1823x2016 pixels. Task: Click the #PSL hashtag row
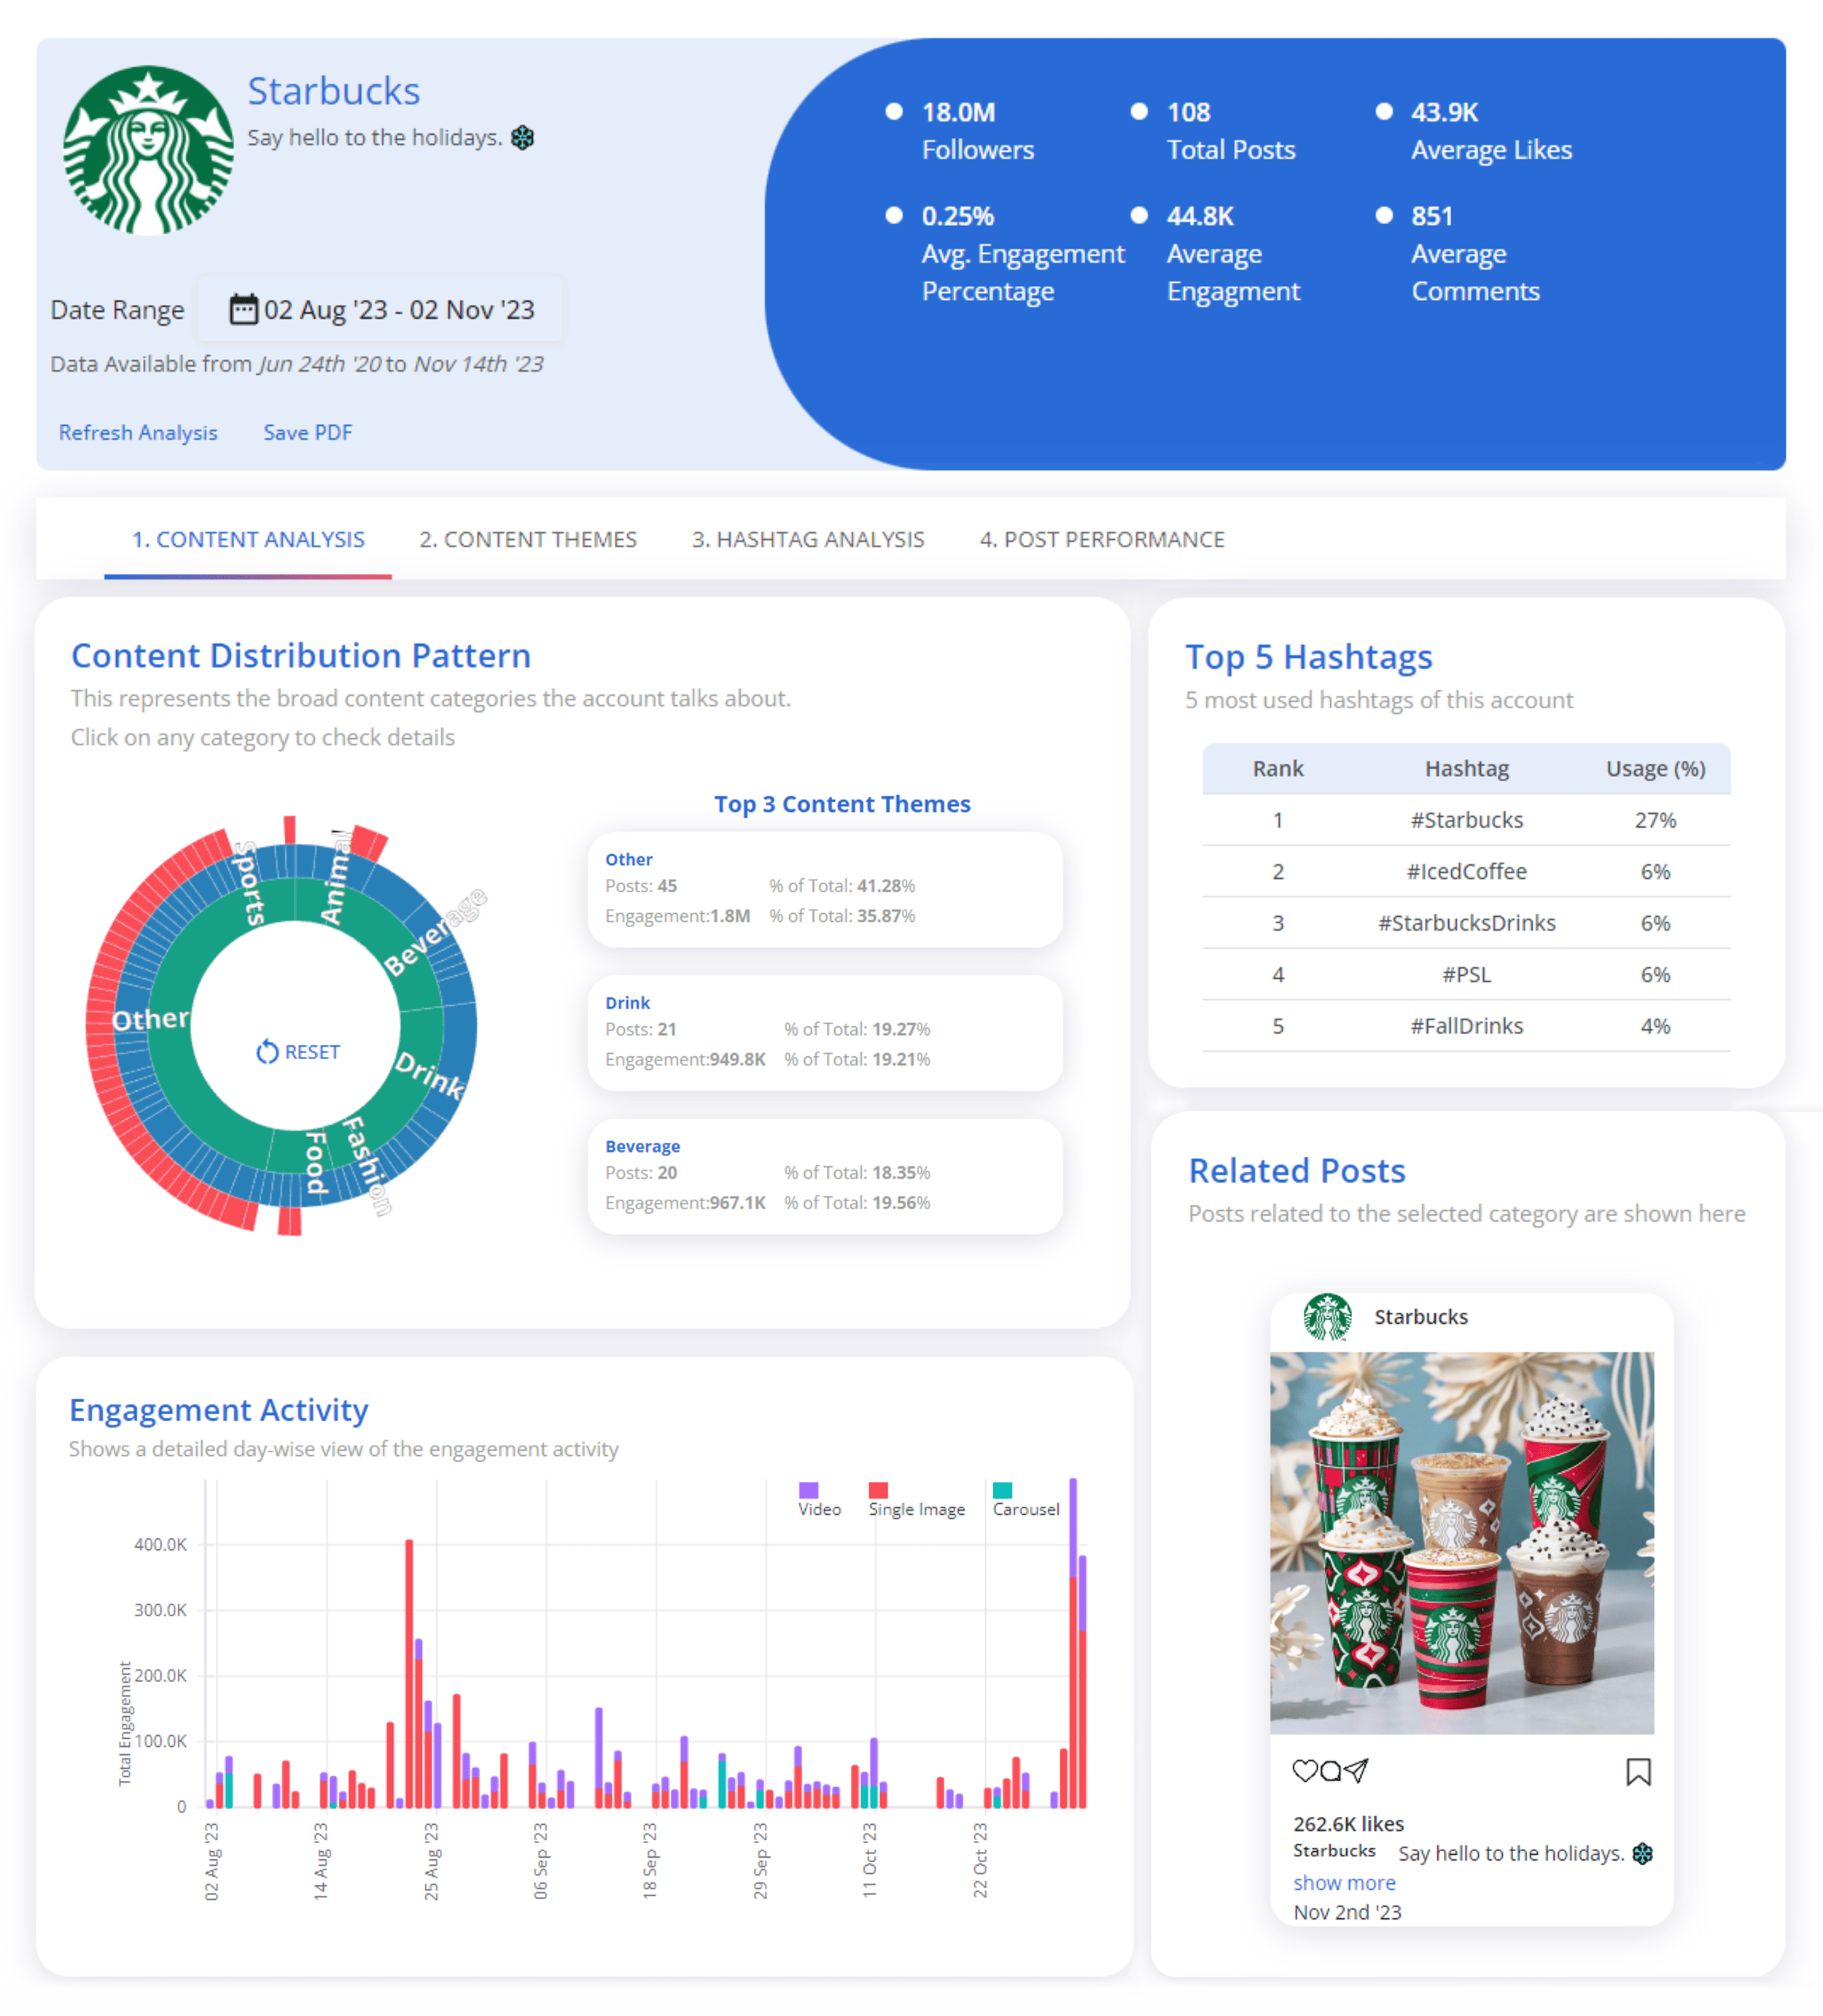click(x=1466, y=974)
